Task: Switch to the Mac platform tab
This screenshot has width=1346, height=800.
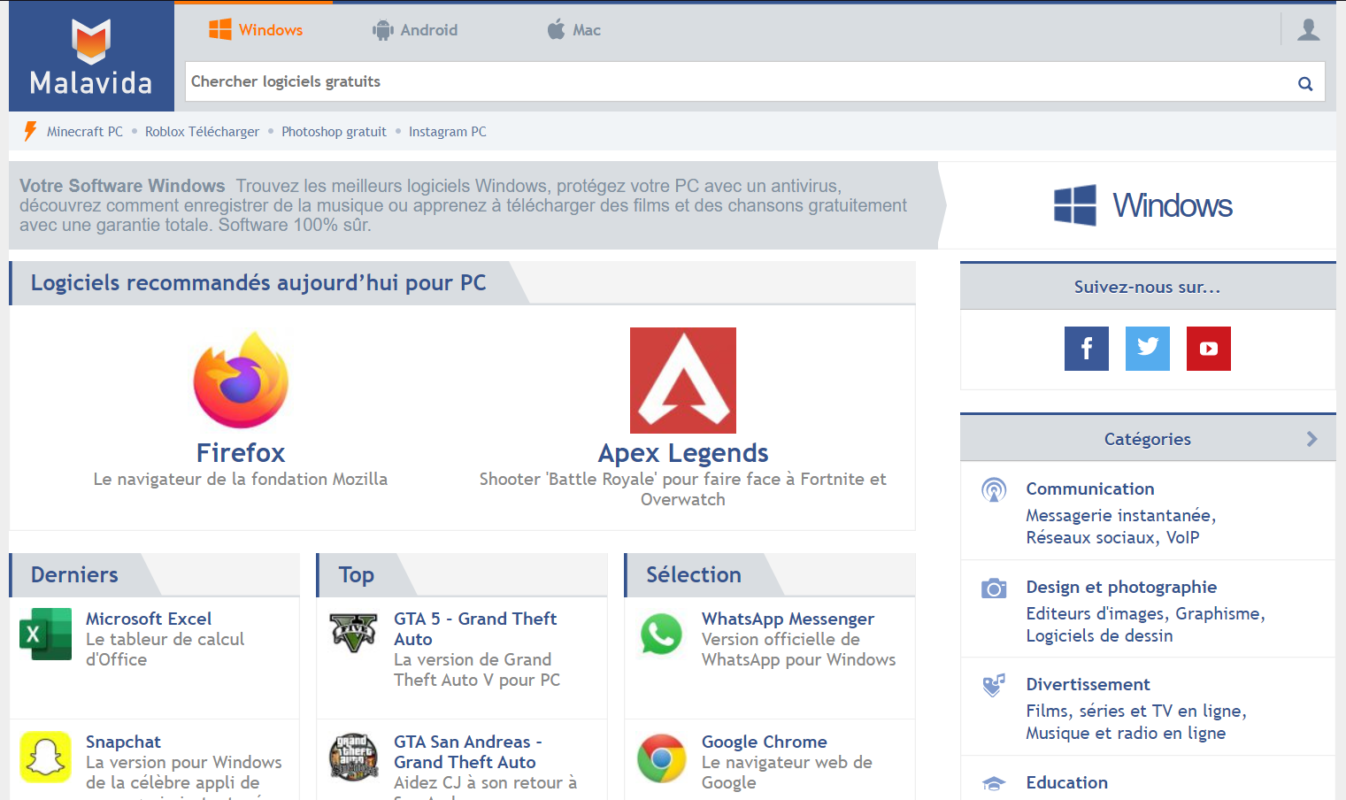Action: (574, 30)
